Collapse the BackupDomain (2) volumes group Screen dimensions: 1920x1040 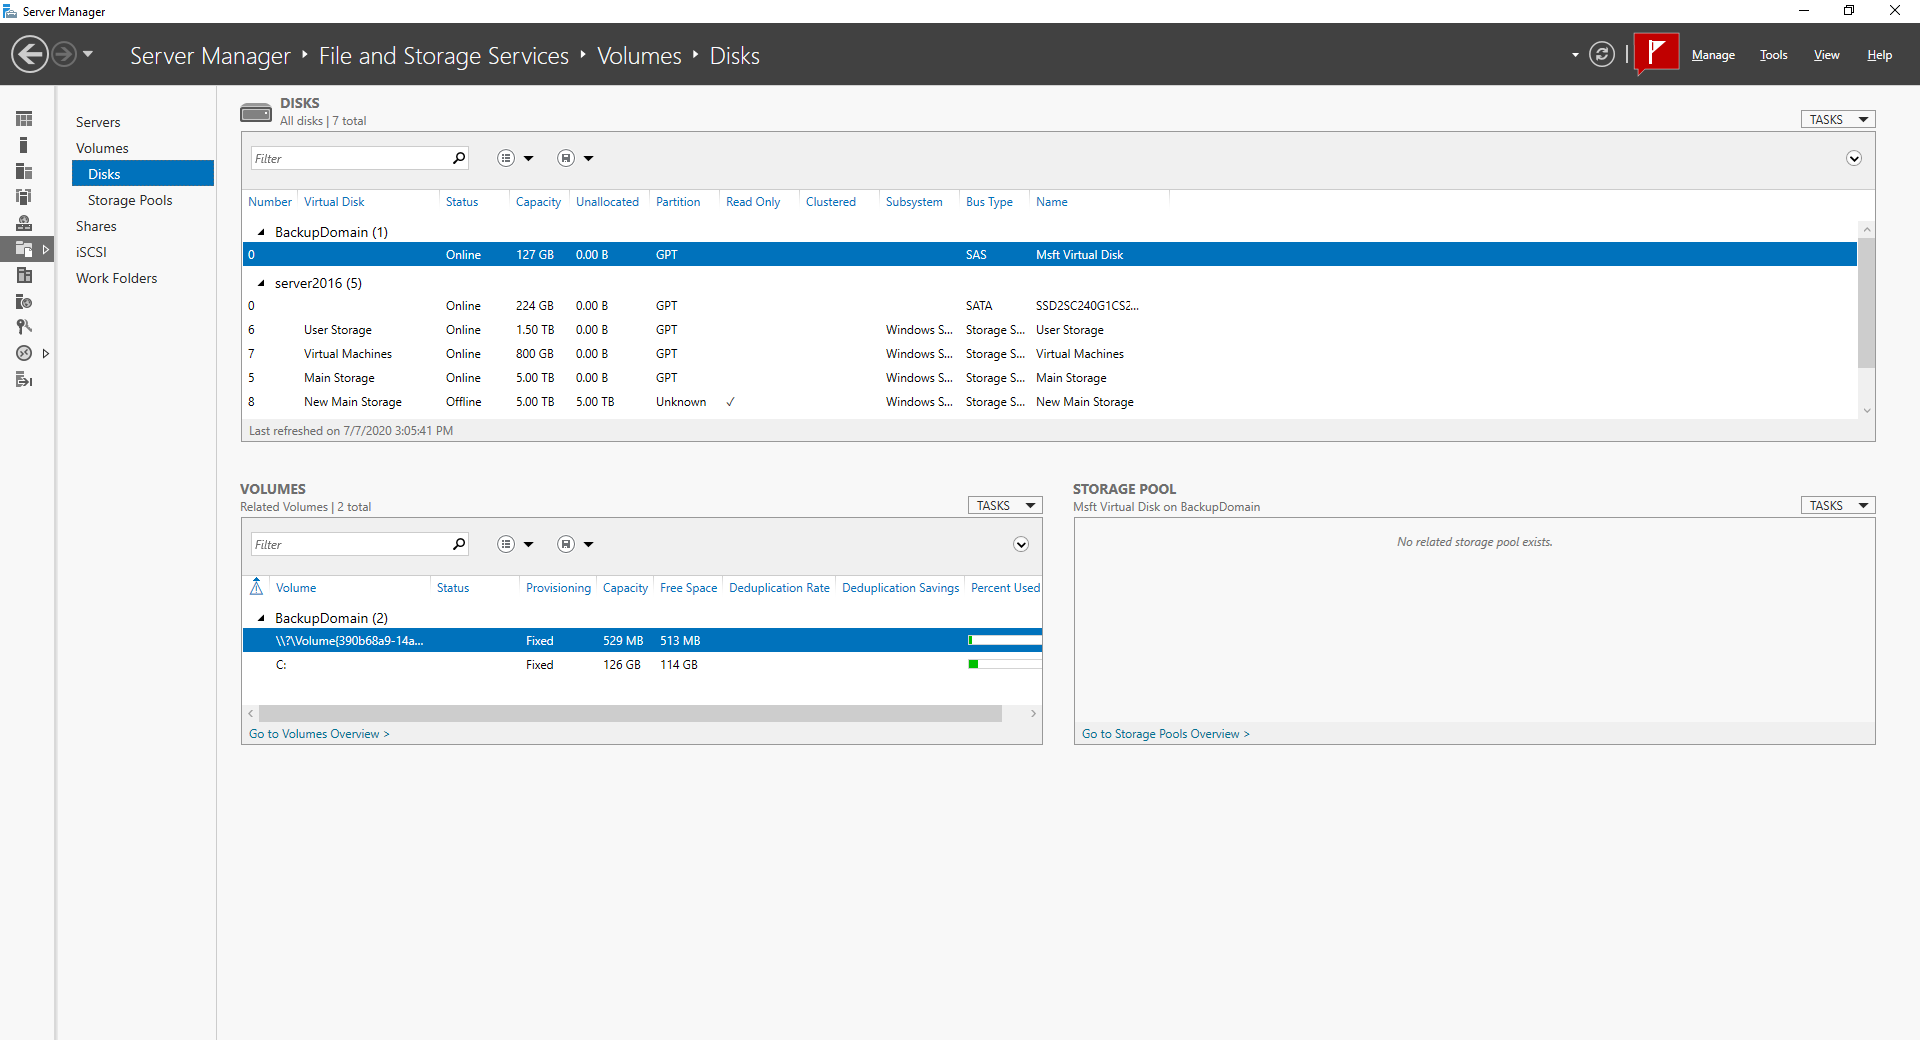click(261, 618)
